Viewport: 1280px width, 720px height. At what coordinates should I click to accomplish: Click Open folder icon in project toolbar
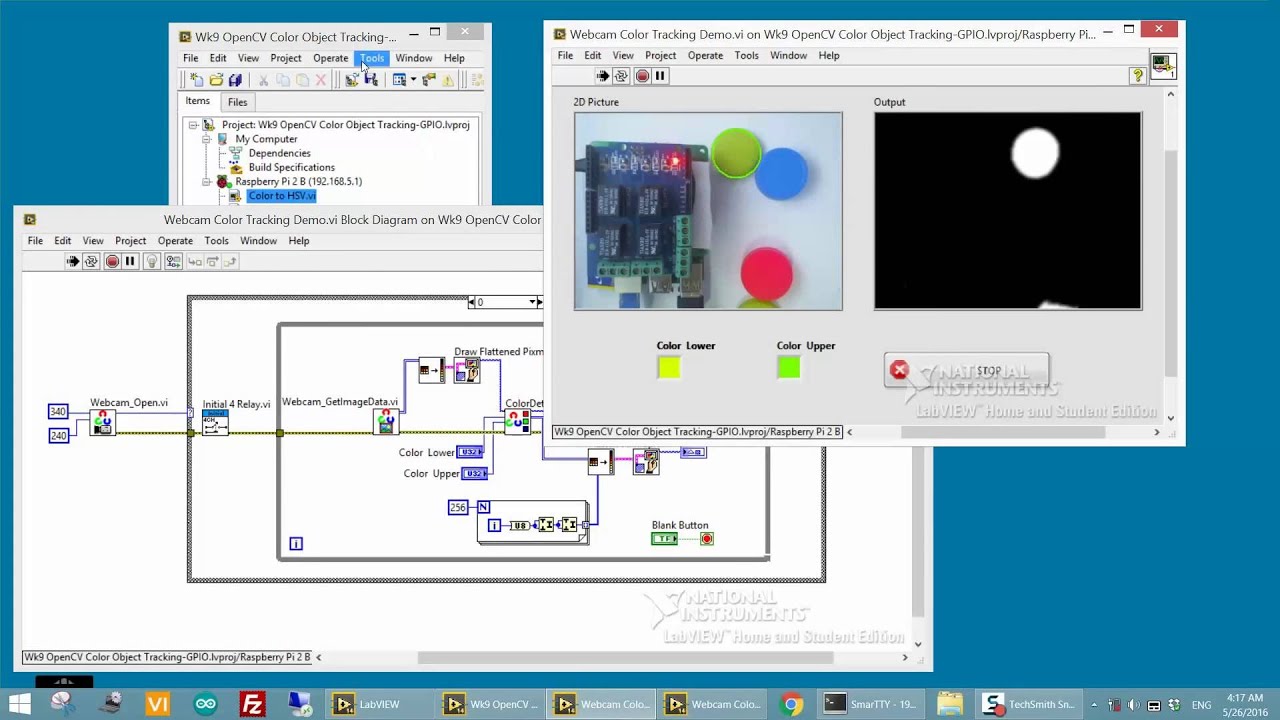[215, 80]
